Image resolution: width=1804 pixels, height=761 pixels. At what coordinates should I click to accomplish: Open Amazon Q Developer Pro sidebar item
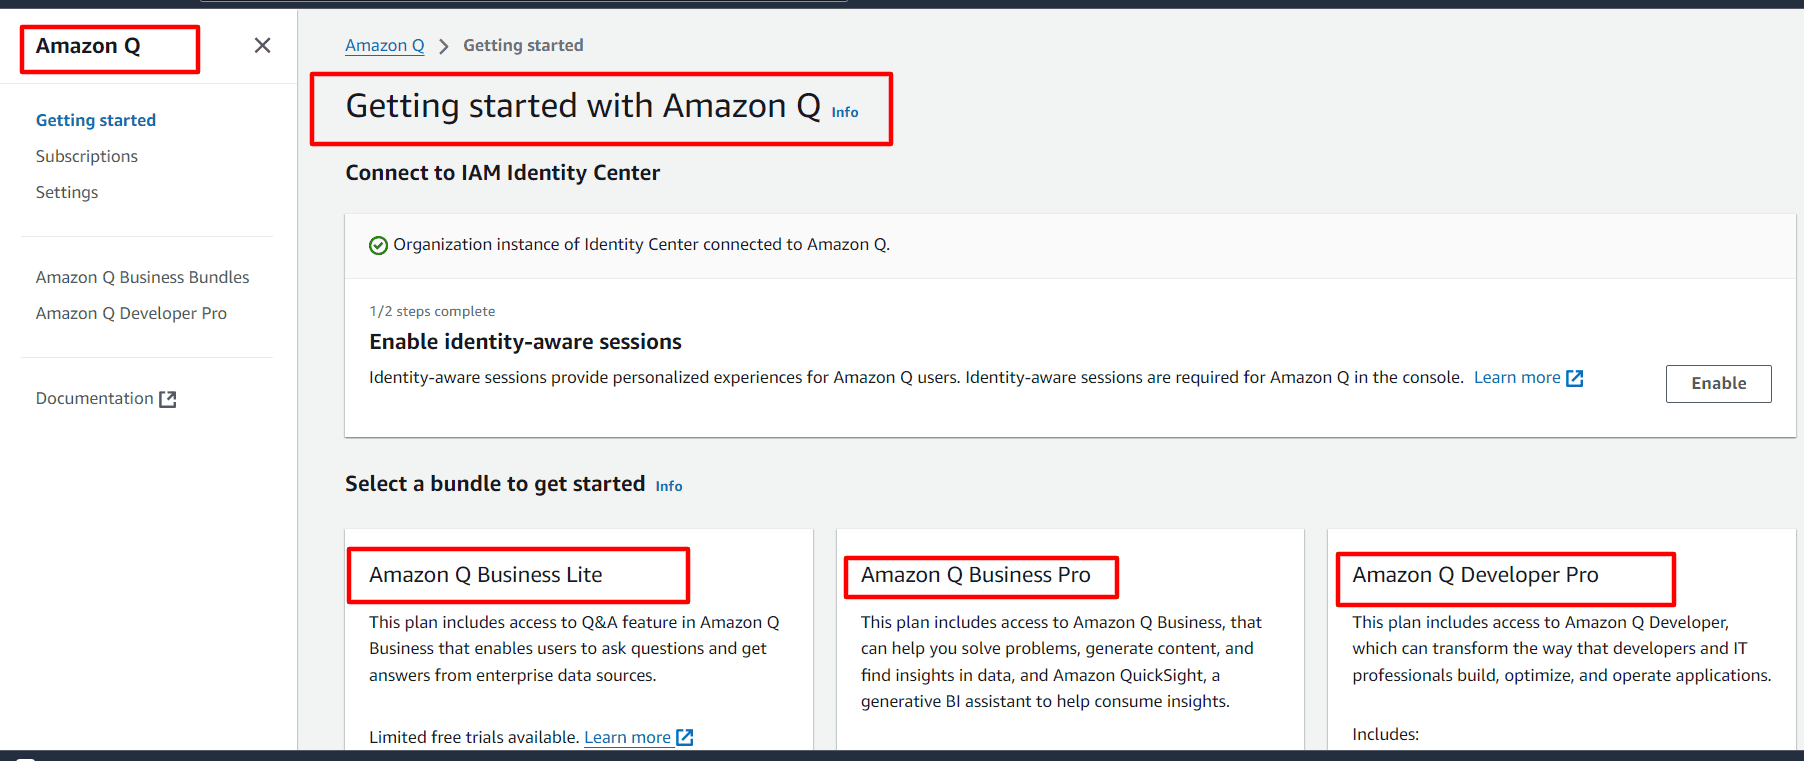pyautogui.click(x=131, y=313)
